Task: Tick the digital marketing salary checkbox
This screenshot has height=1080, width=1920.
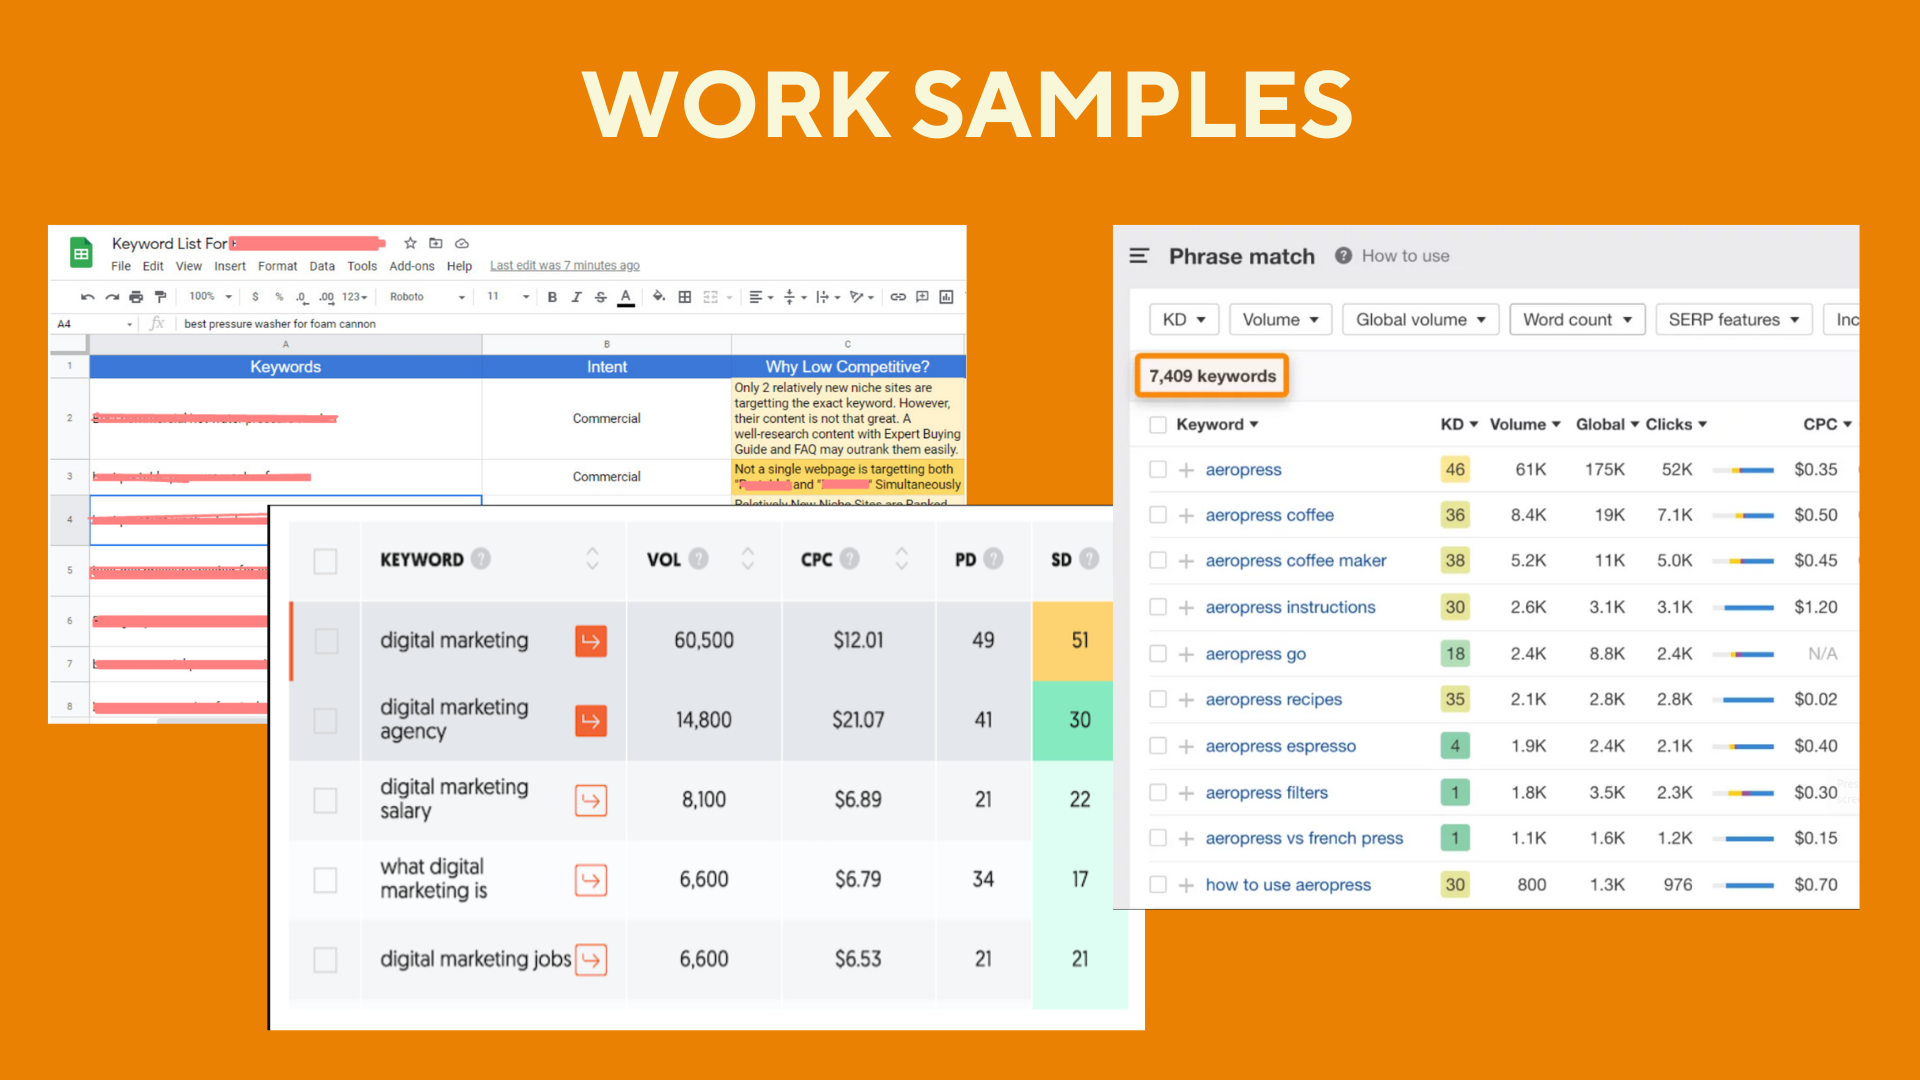Action: pos(325,801)
